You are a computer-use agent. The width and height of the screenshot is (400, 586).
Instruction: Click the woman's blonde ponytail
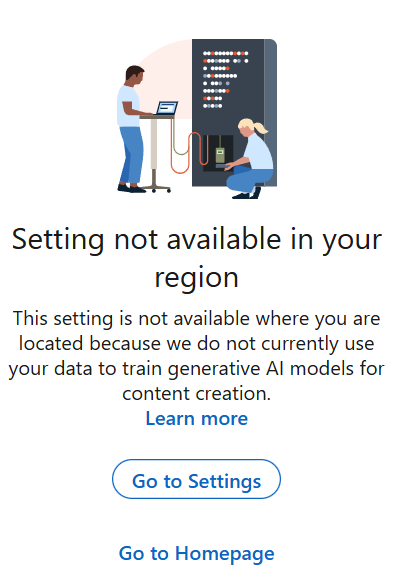(260, 127)
